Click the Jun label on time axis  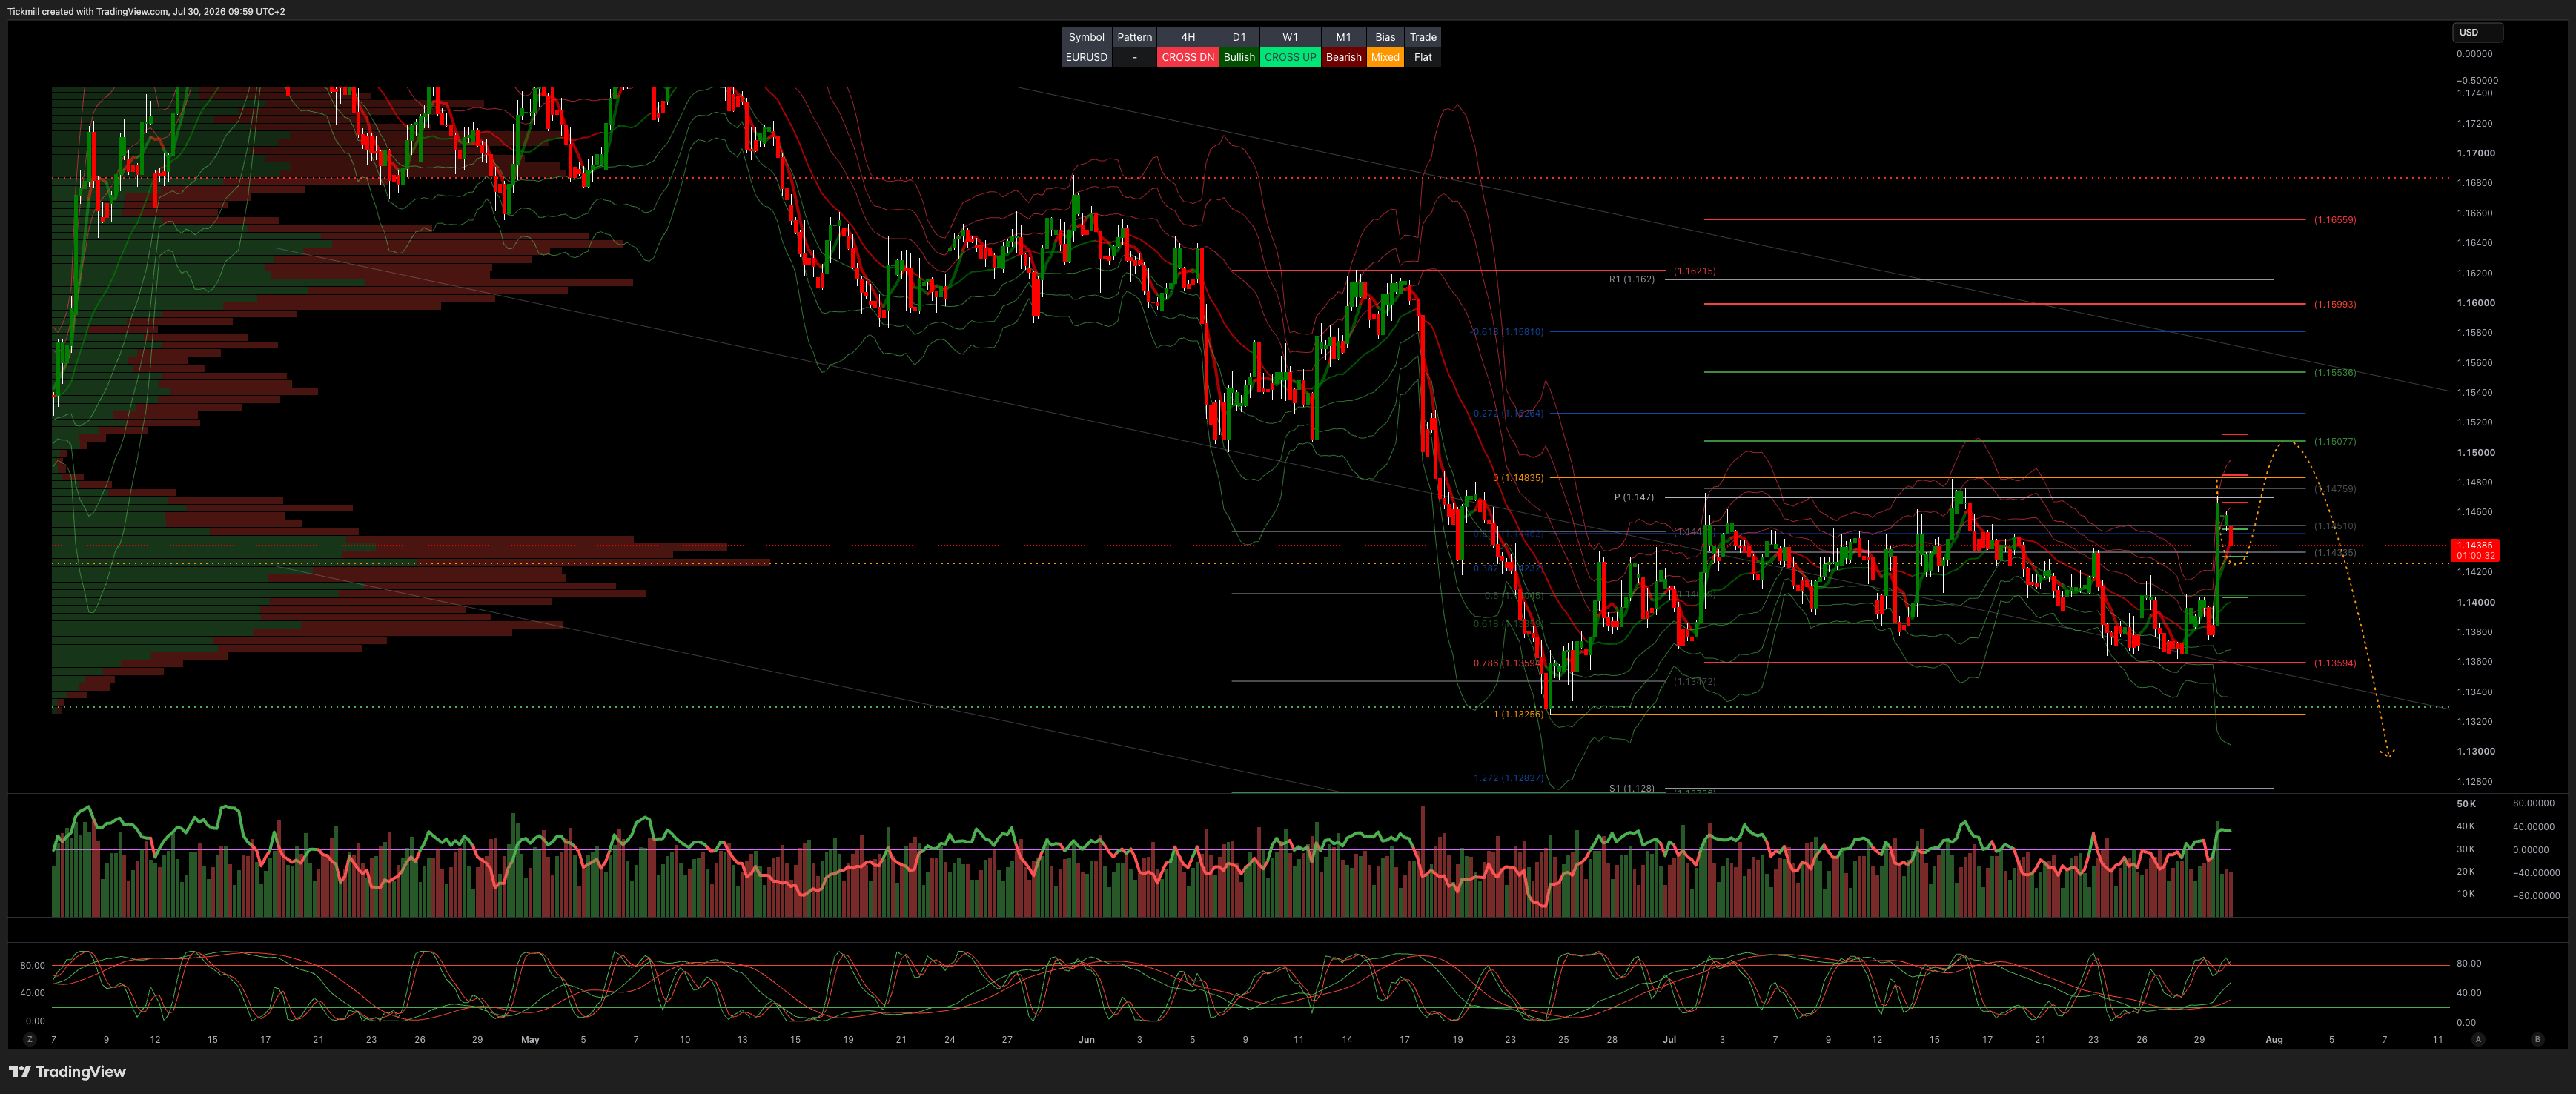click(1086, 1039)
